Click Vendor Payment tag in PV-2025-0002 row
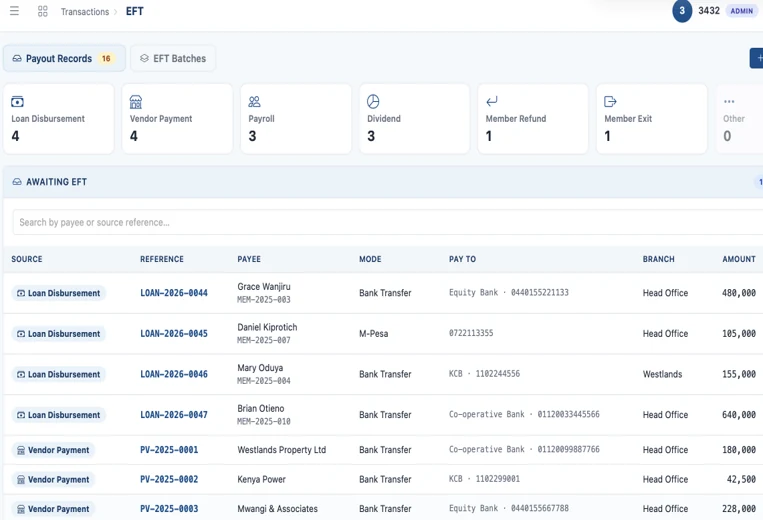Screen dimensions: 763x520 (x=53, y=480)
